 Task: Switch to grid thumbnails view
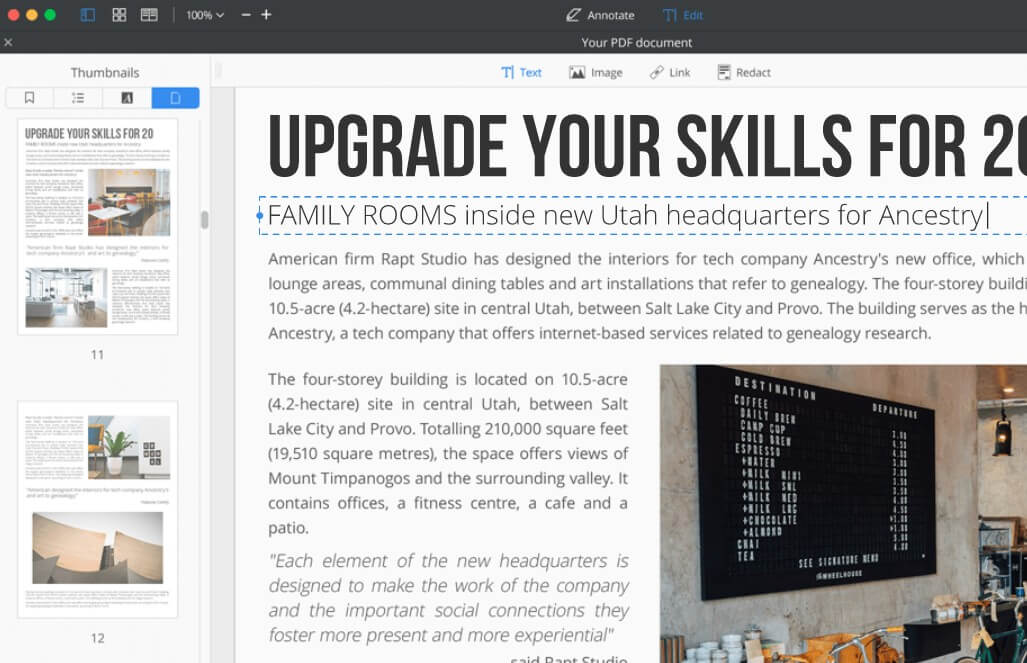click(x=119, y=15)
